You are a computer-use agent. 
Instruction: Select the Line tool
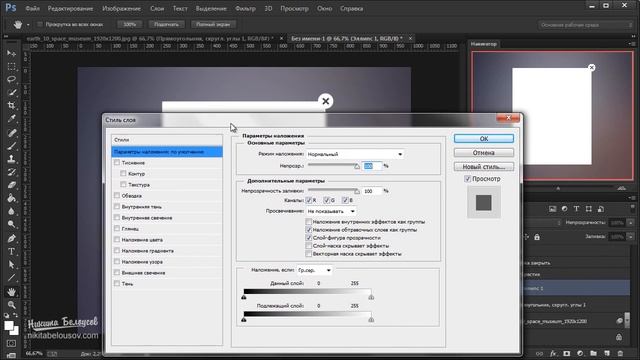coord(11,278)
